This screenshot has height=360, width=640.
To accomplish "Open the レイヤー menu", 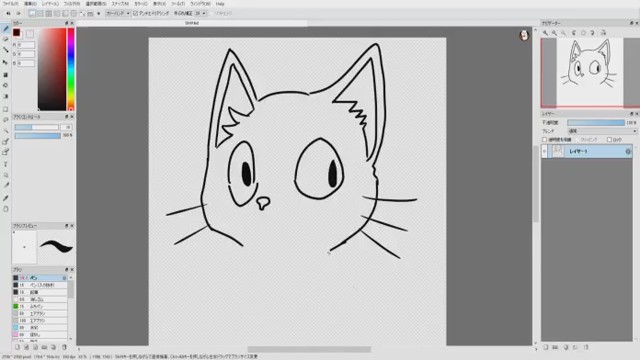I will pos(50,4).
